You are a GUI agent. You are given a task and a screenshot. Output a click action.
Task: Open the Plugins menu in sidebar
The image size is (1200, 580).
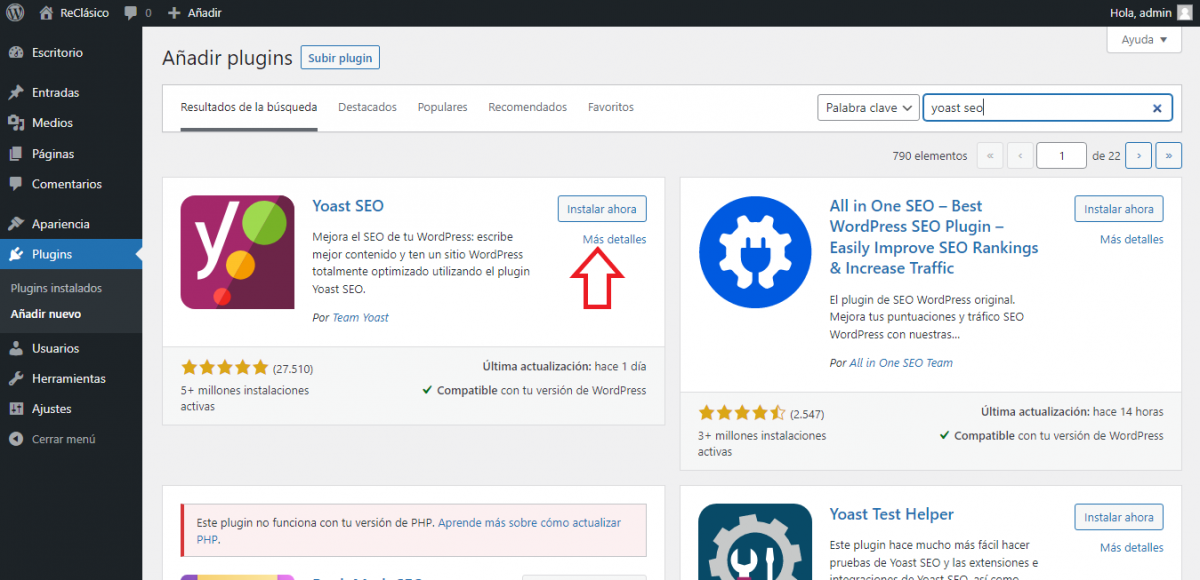52,254
